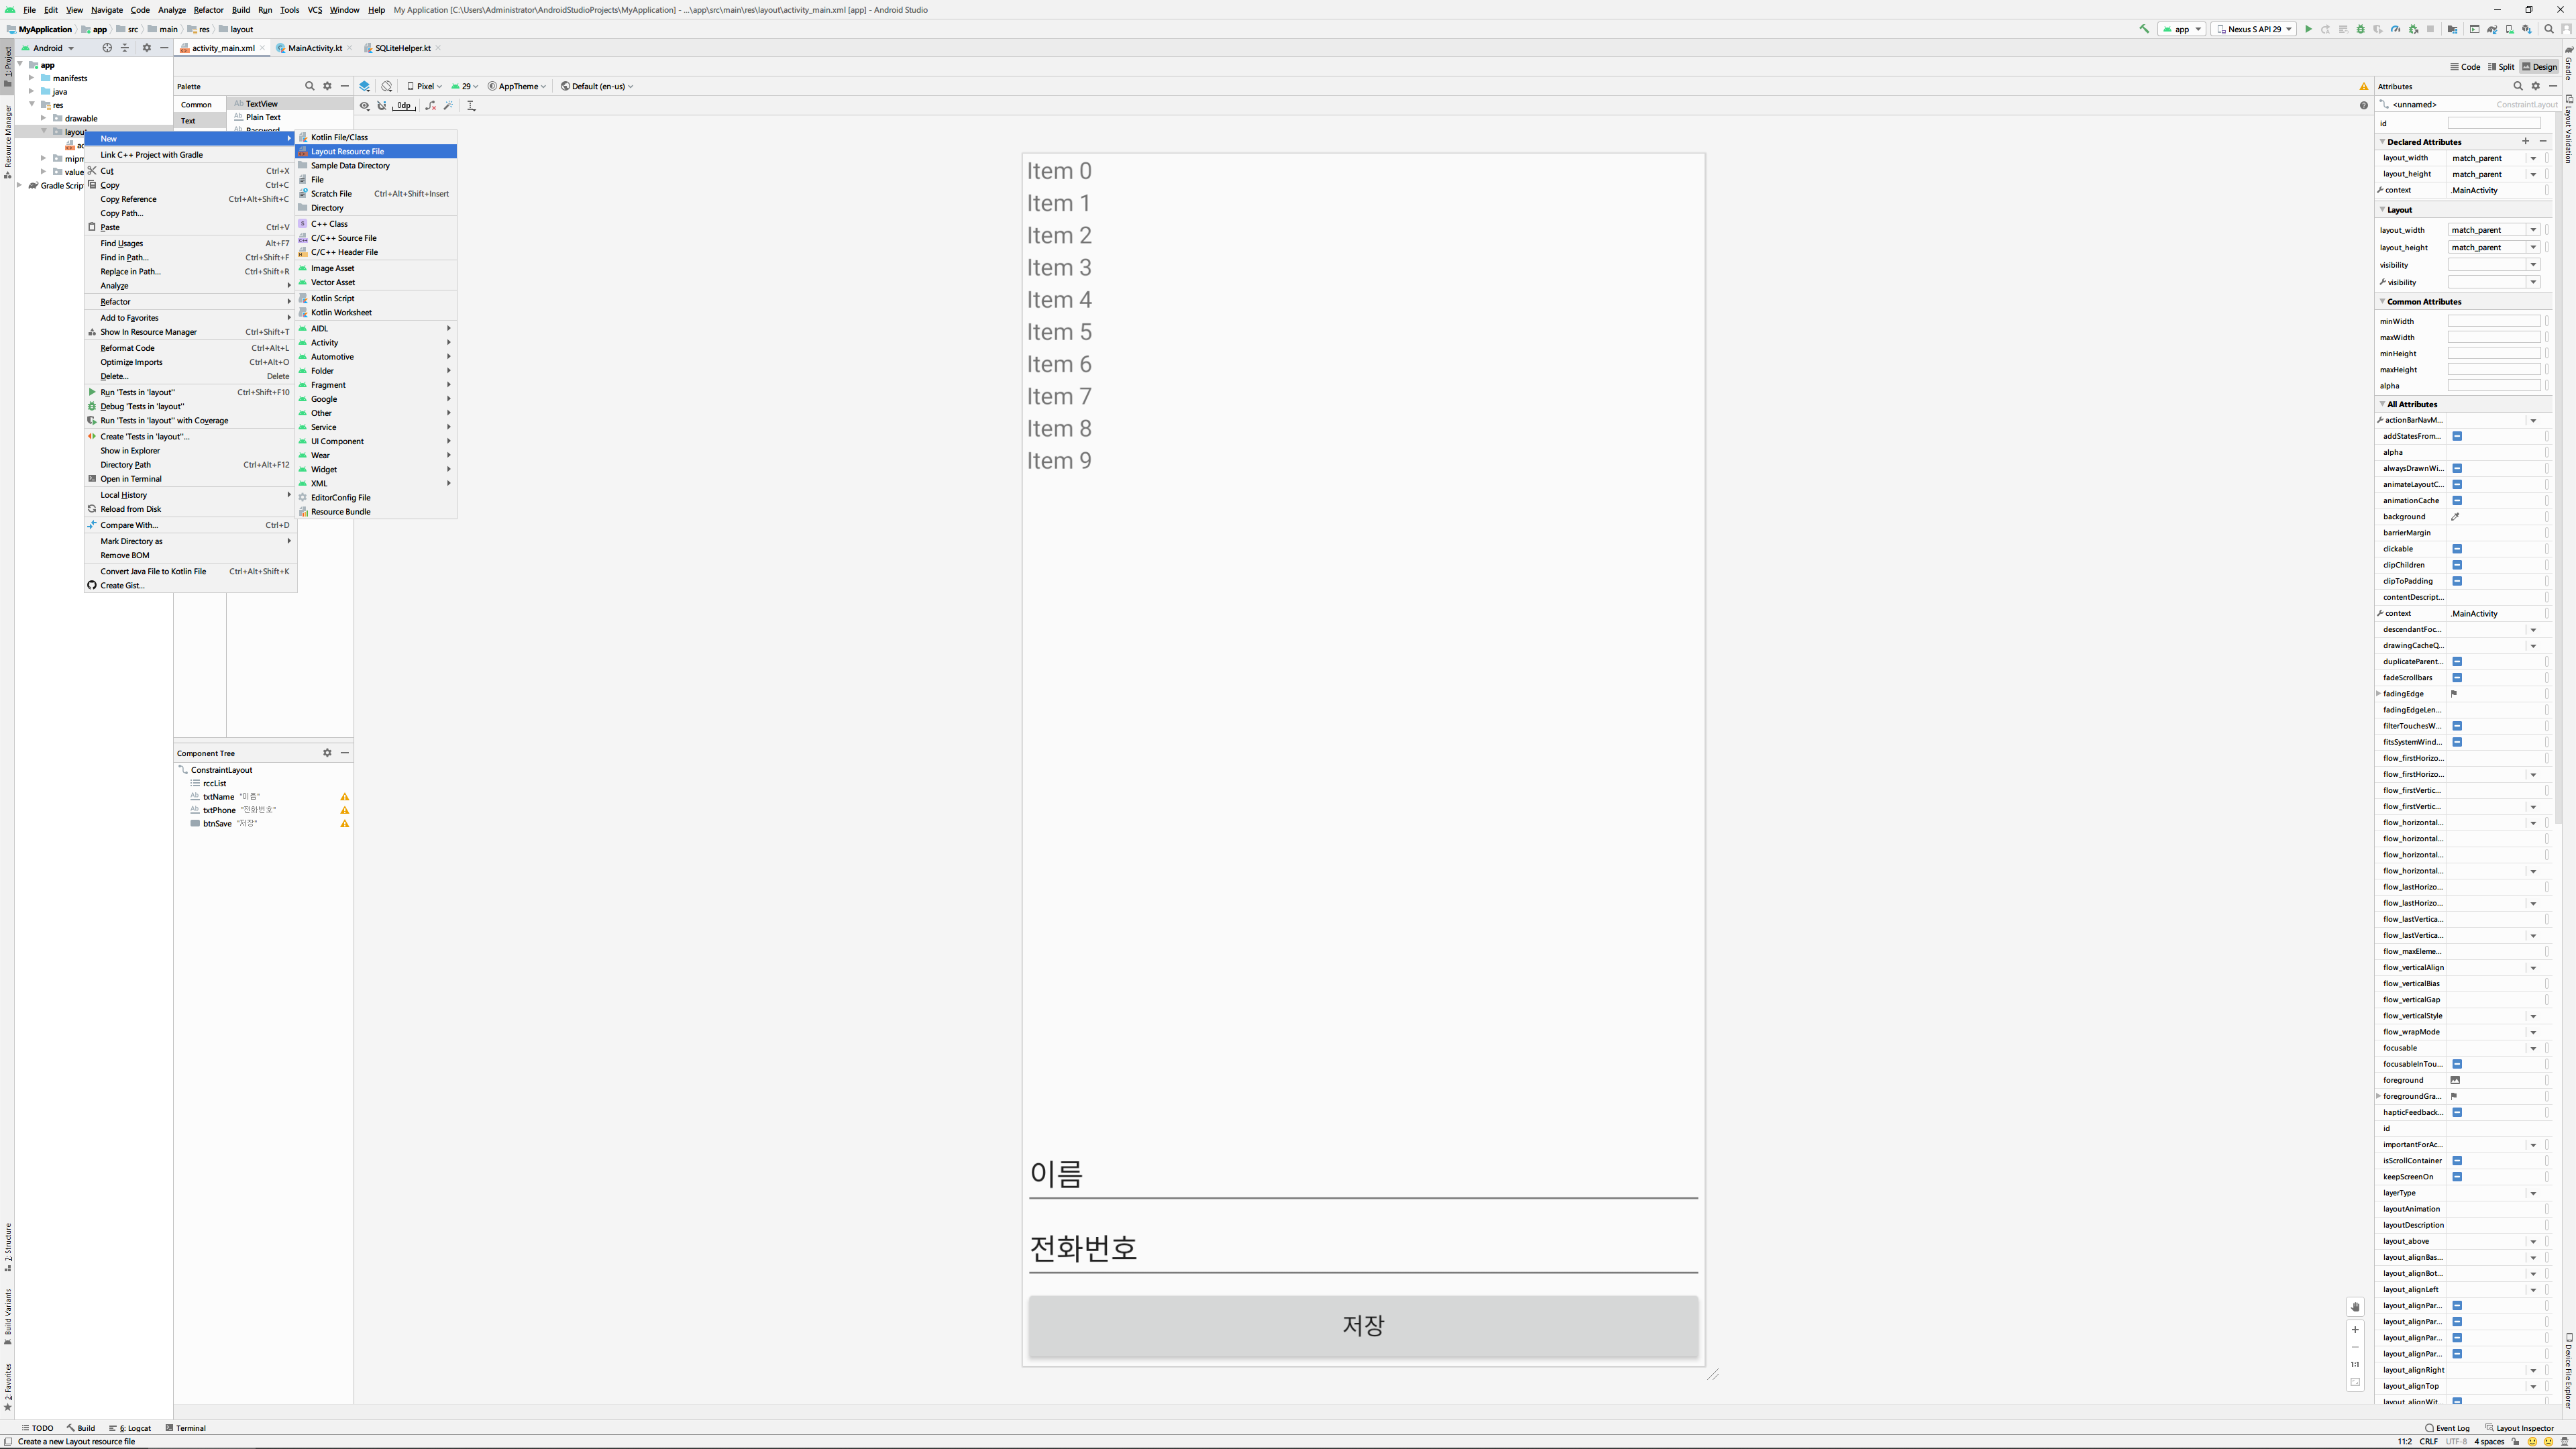This screenshot has height=1449, width=2576.
Task: Run the app with green play icon
Action: pos(2308,29)
